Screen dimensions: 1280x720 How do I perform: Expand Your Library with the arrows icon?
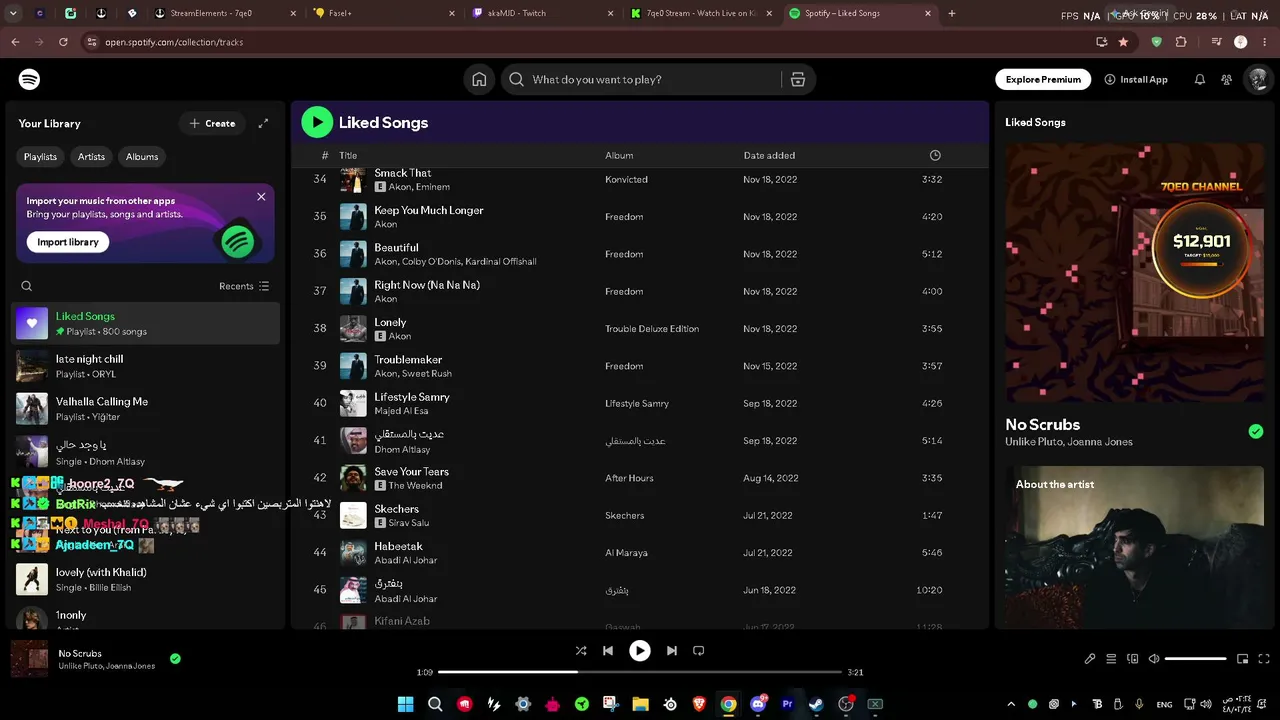click(x=263, y=123)
